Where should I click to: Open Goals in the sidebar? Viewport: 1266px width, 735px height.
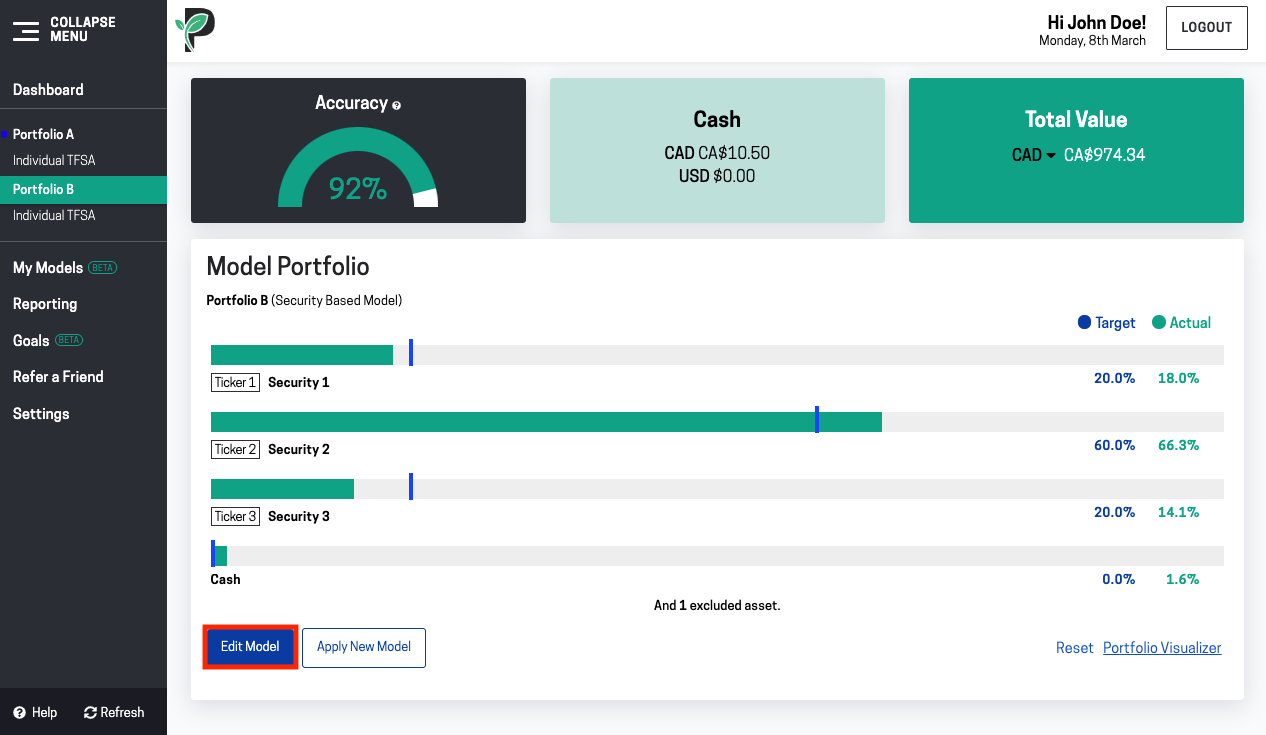coord(31,341)
